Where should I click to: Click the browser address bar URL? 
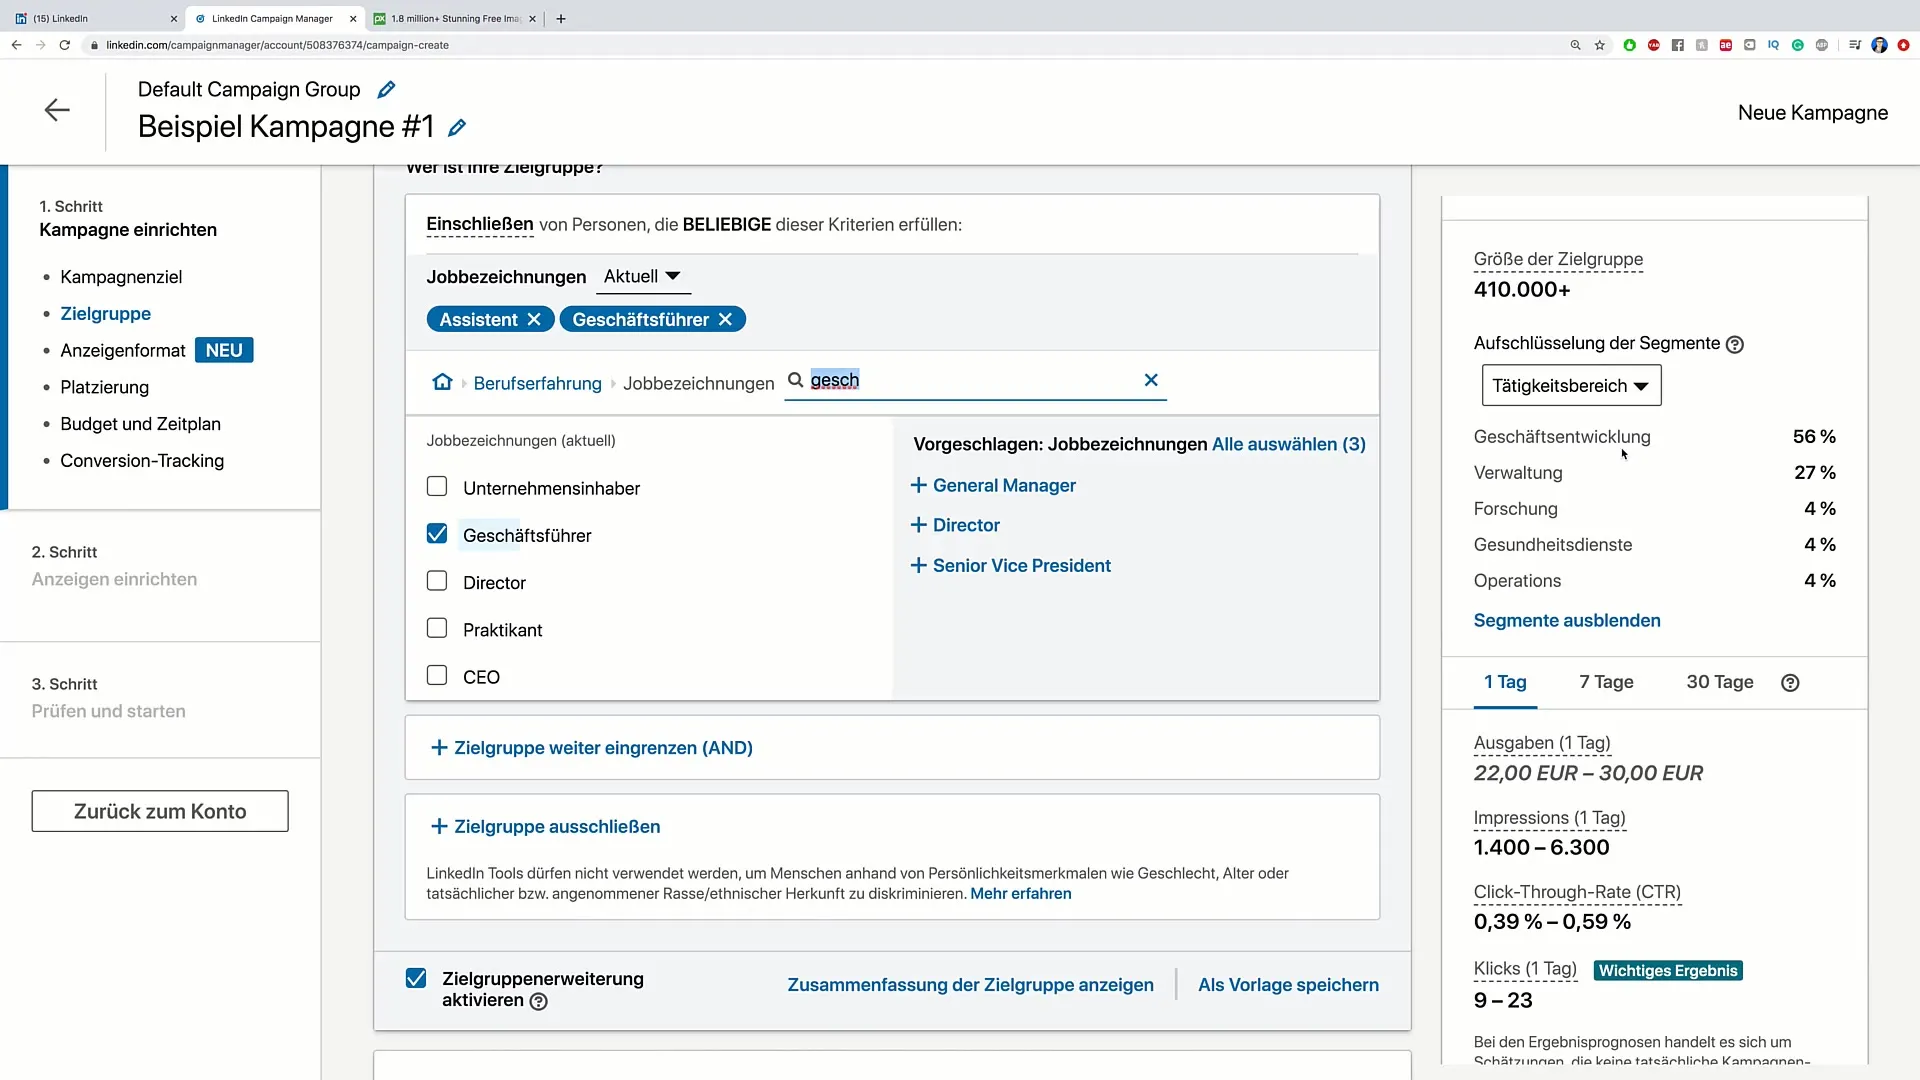point(277,45)
